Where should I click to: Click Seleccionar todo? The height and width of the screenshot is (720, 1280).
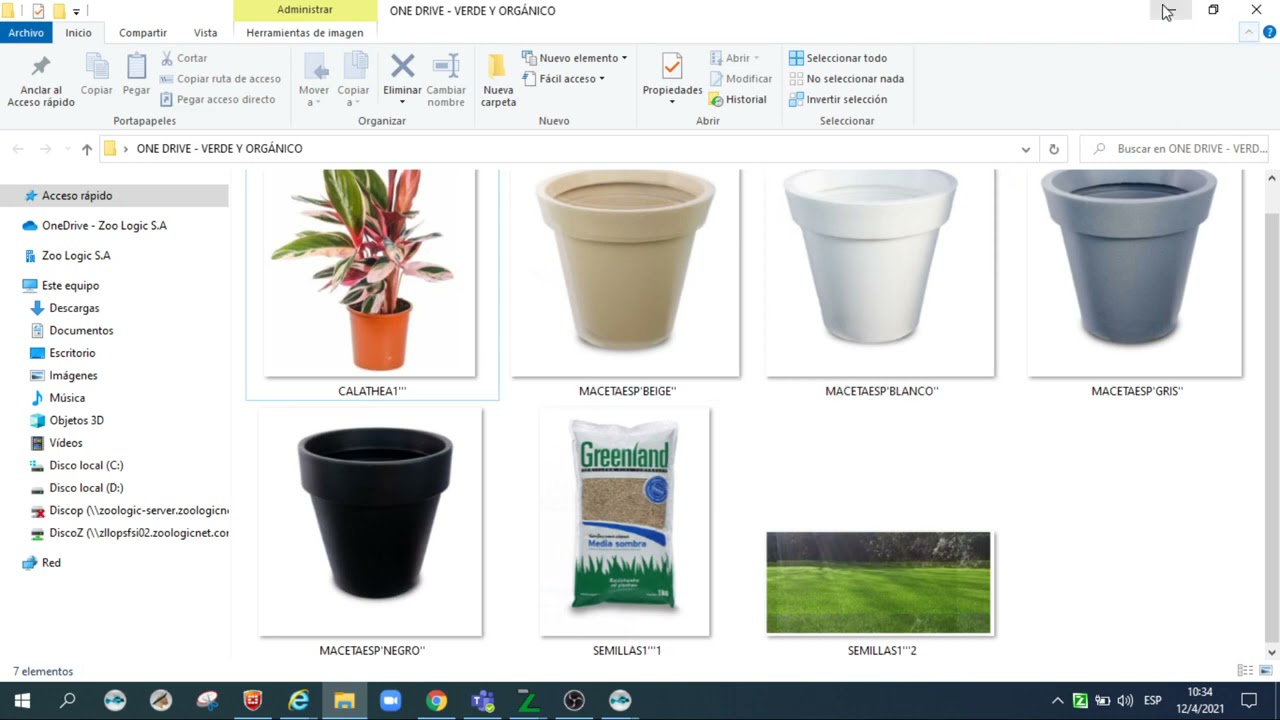838,58
